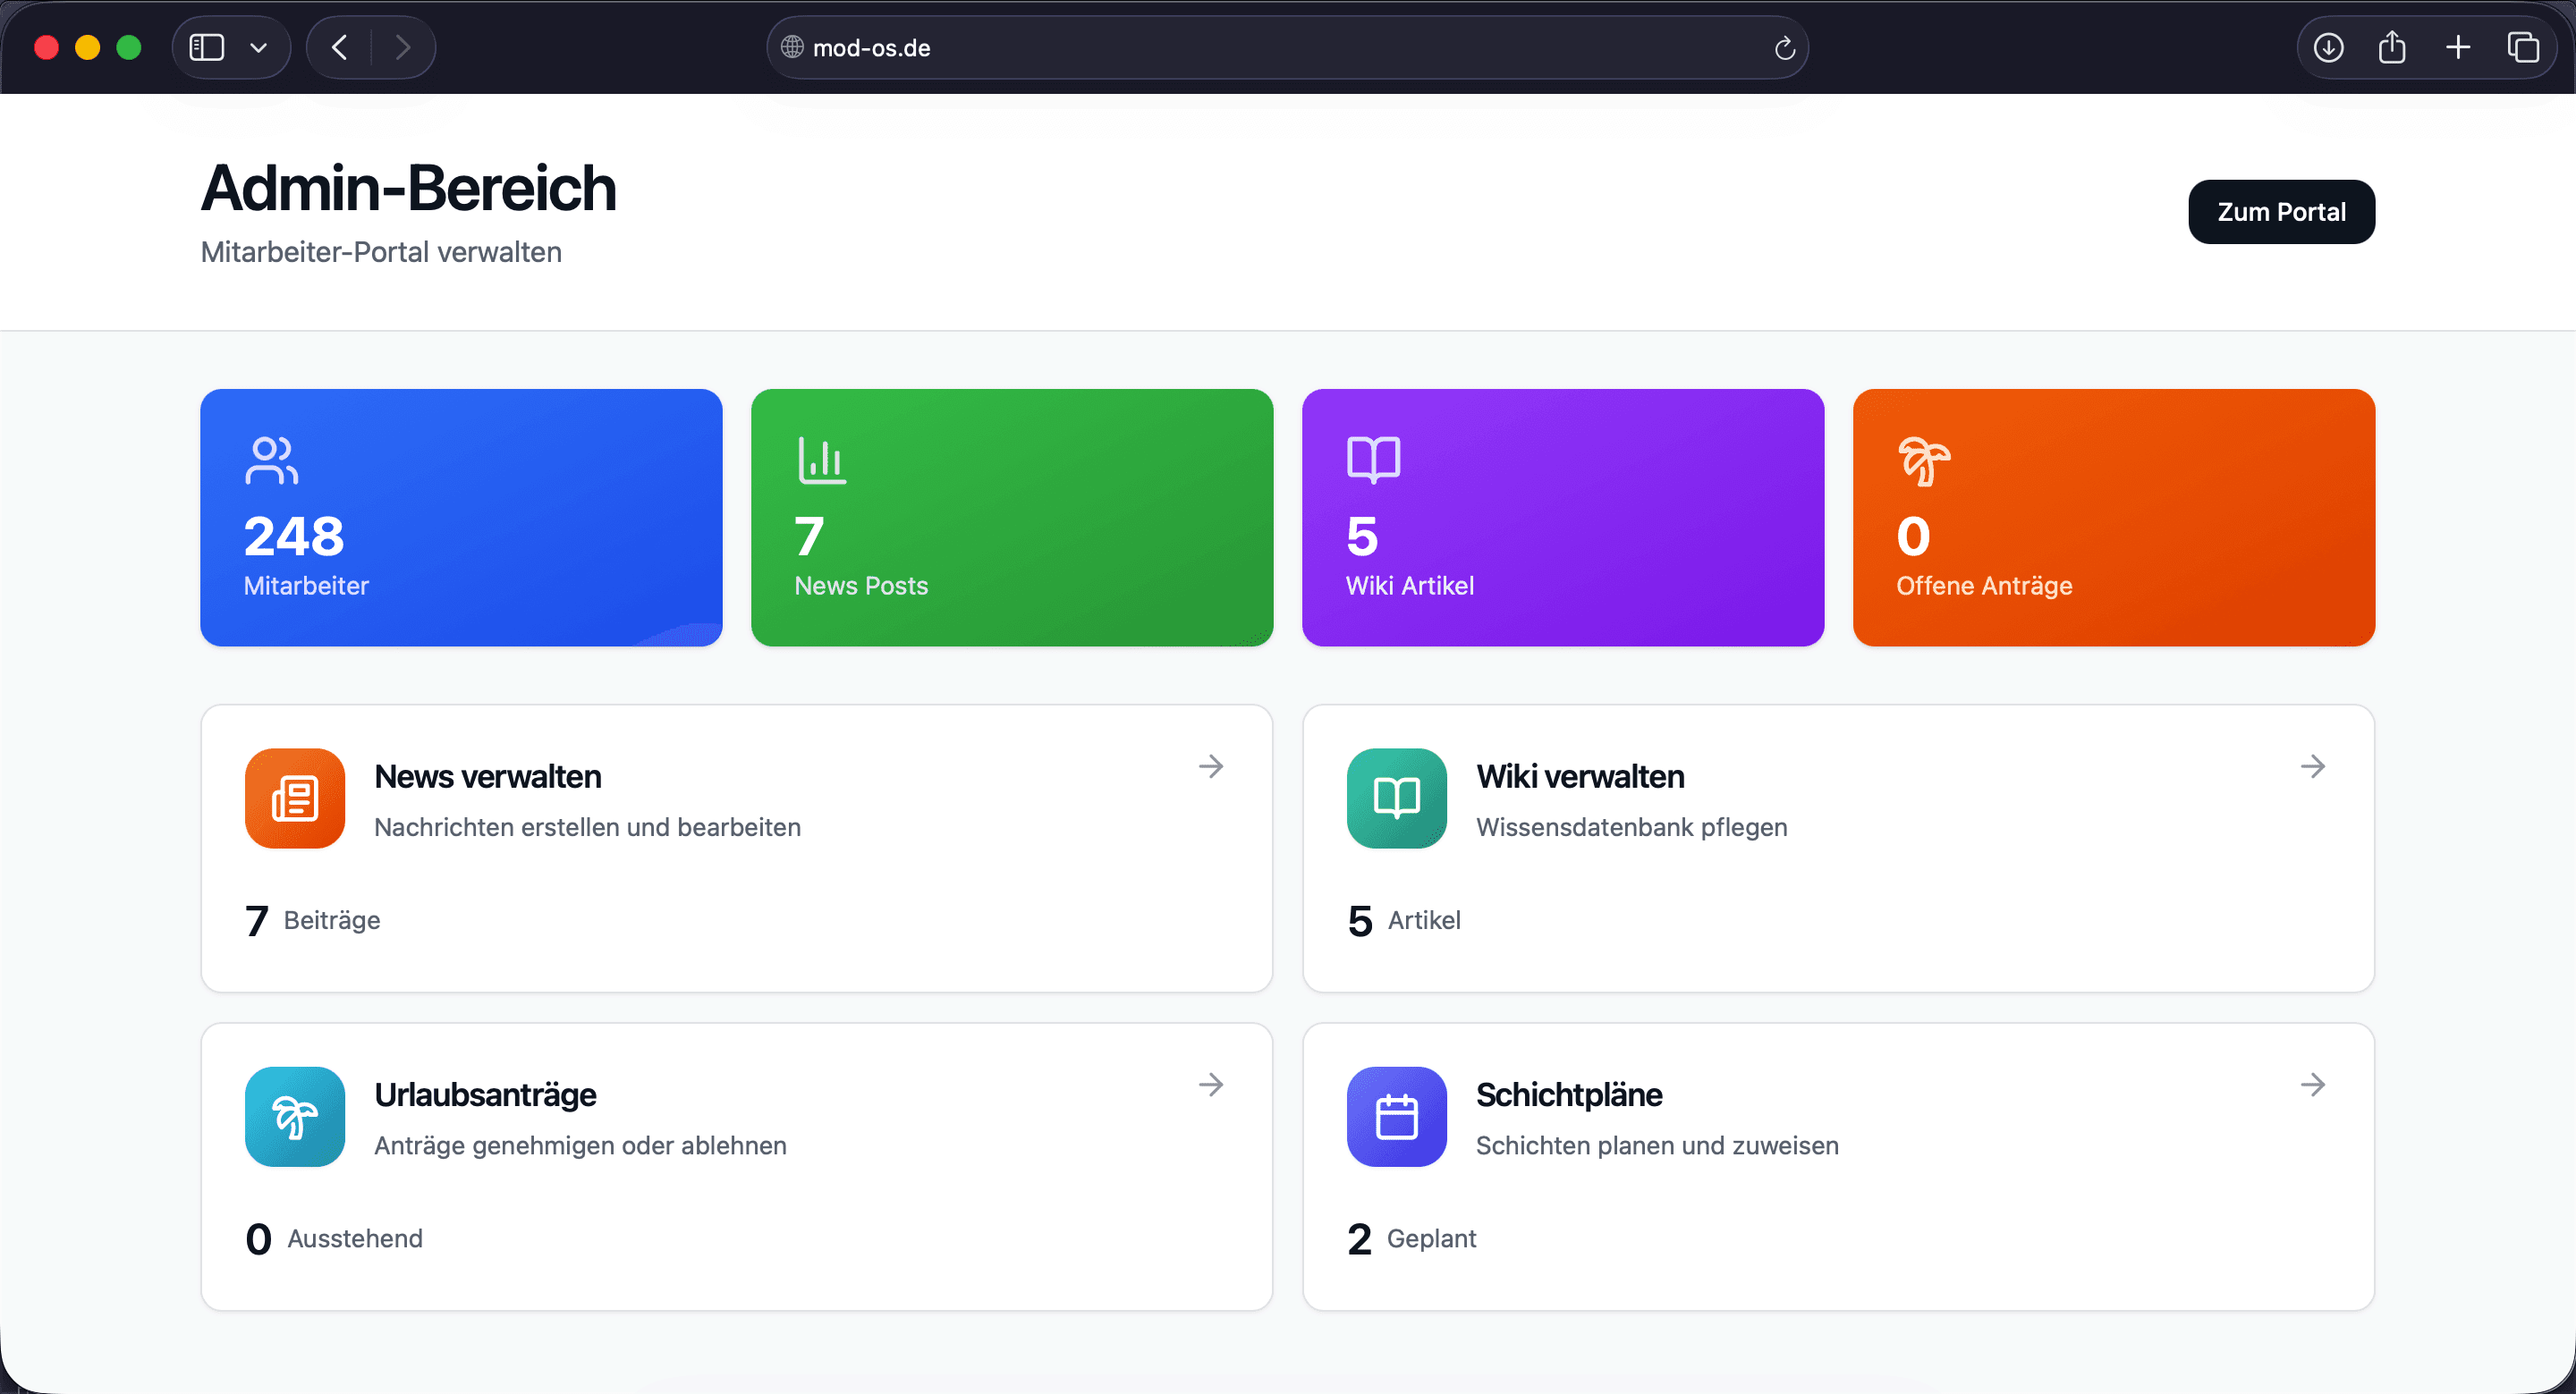2576x1394 pixels.
Task: Show browser downloads
Action: point(2327,47)
